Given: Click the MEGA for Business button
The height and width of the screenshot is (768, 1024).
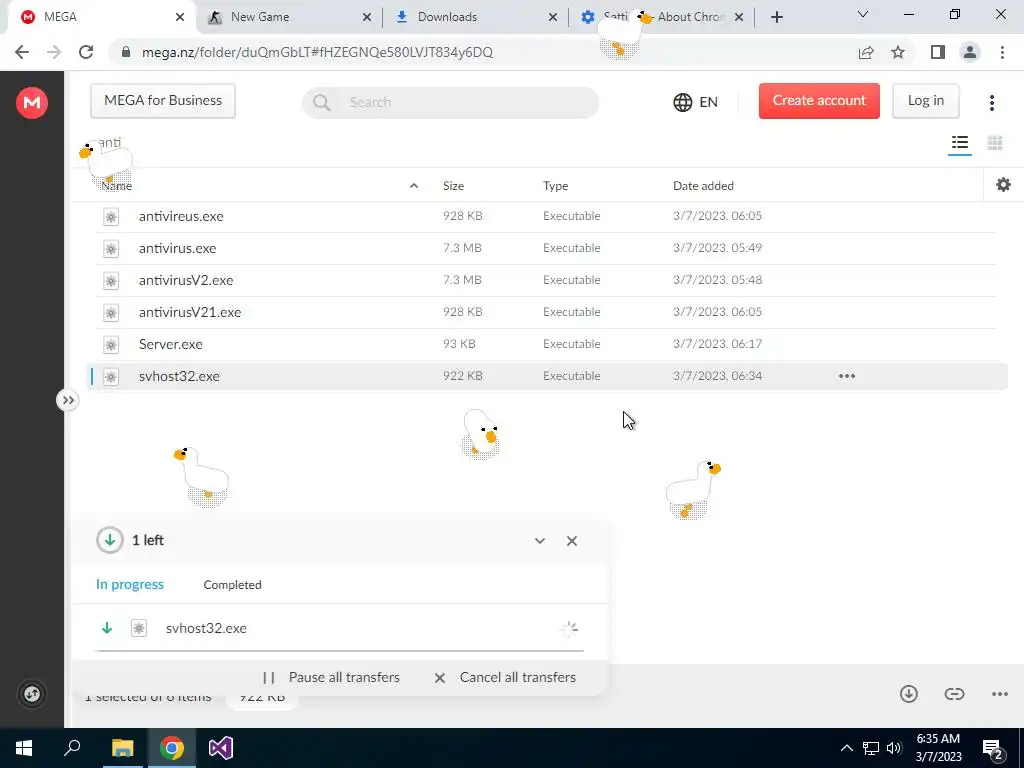Looking at the screenshot, I should 163,101.
